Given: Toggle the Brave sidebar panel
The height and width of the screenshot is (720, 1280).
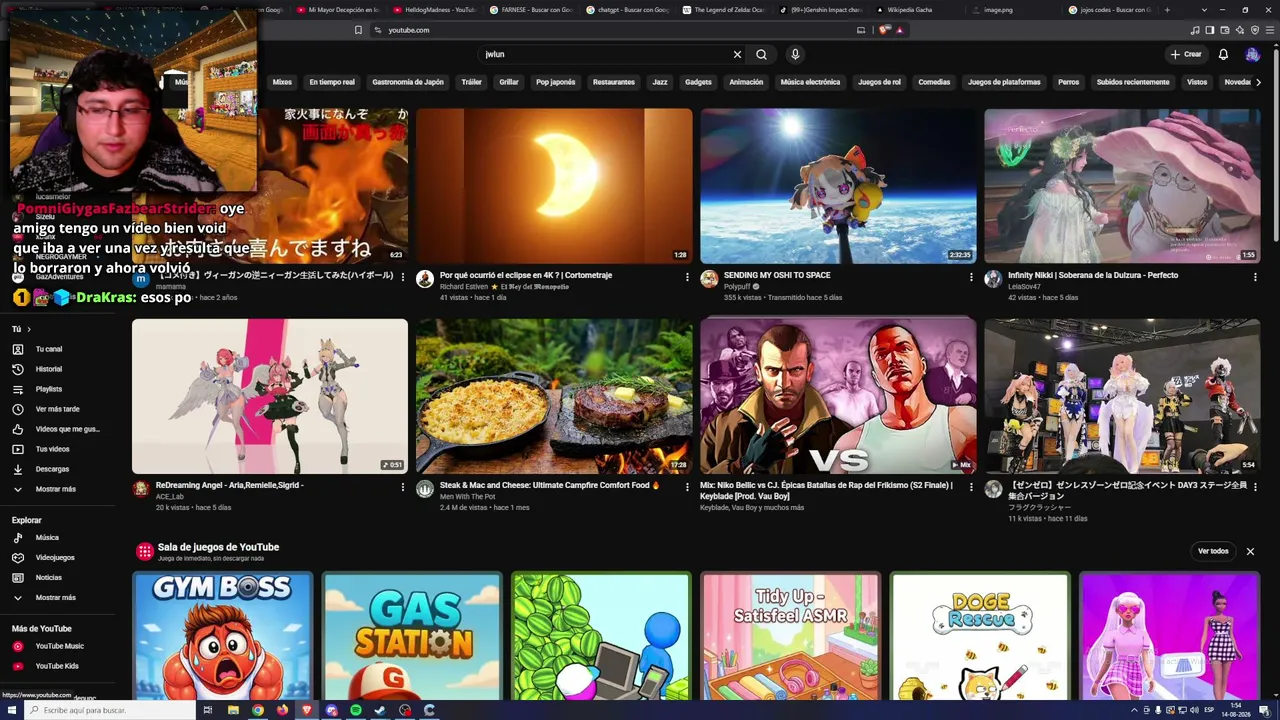Looking at the screenshot, I should click(1209, 30).
